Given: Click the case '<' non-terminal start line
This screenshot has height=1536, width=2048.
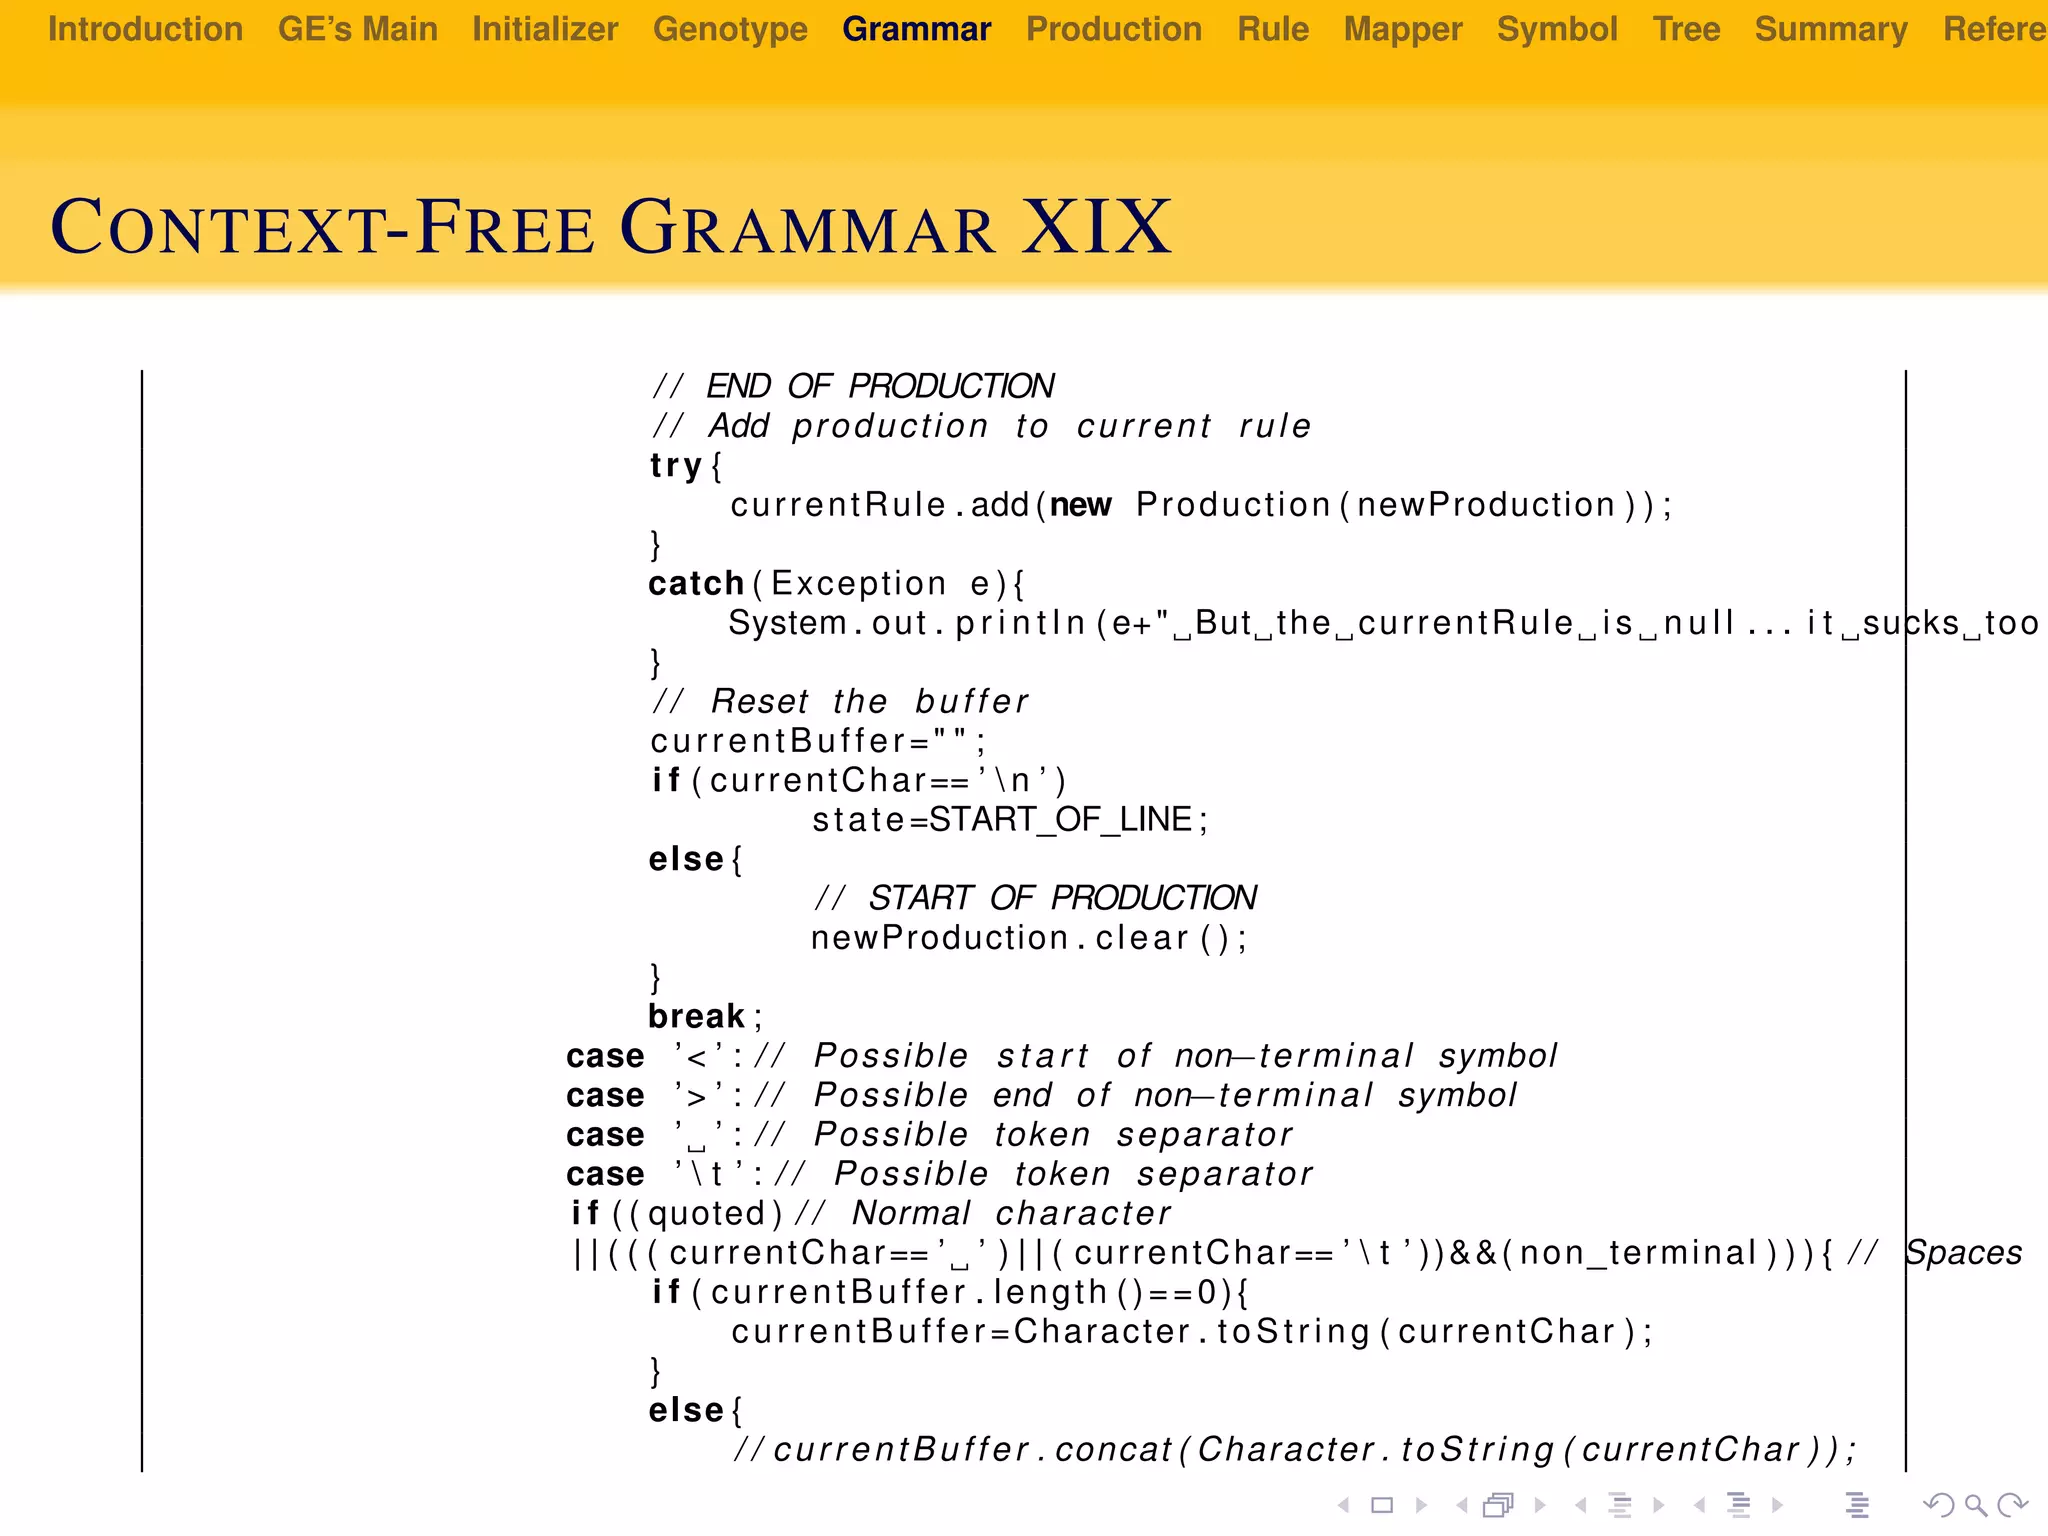Looking at the screenshot, I should 1062,1056.
